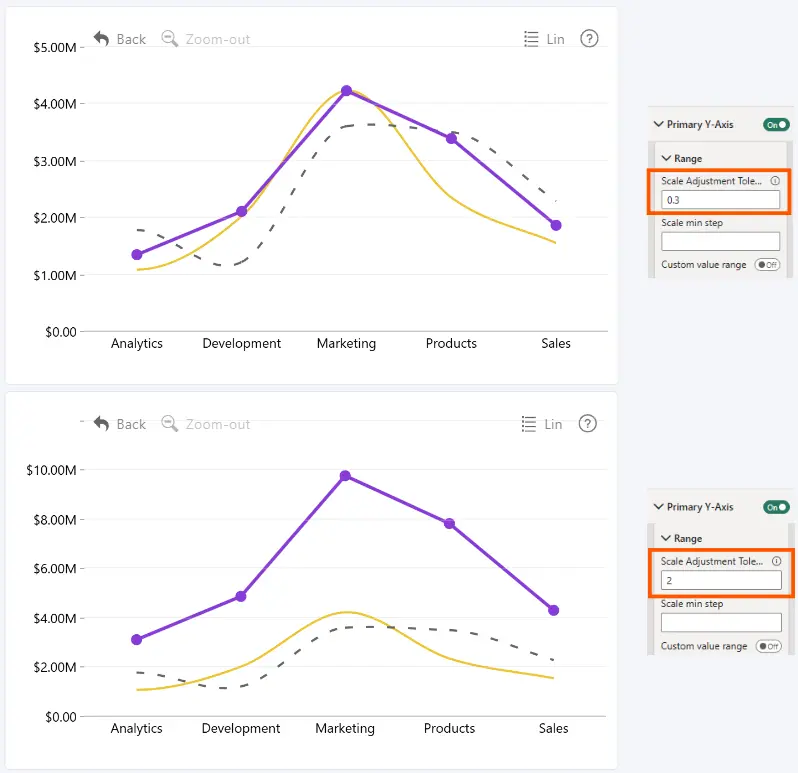The width and height of the screenshot is (798, 773).
Task: Click the Marketing axis label in top chart
Action: point(347,343)
